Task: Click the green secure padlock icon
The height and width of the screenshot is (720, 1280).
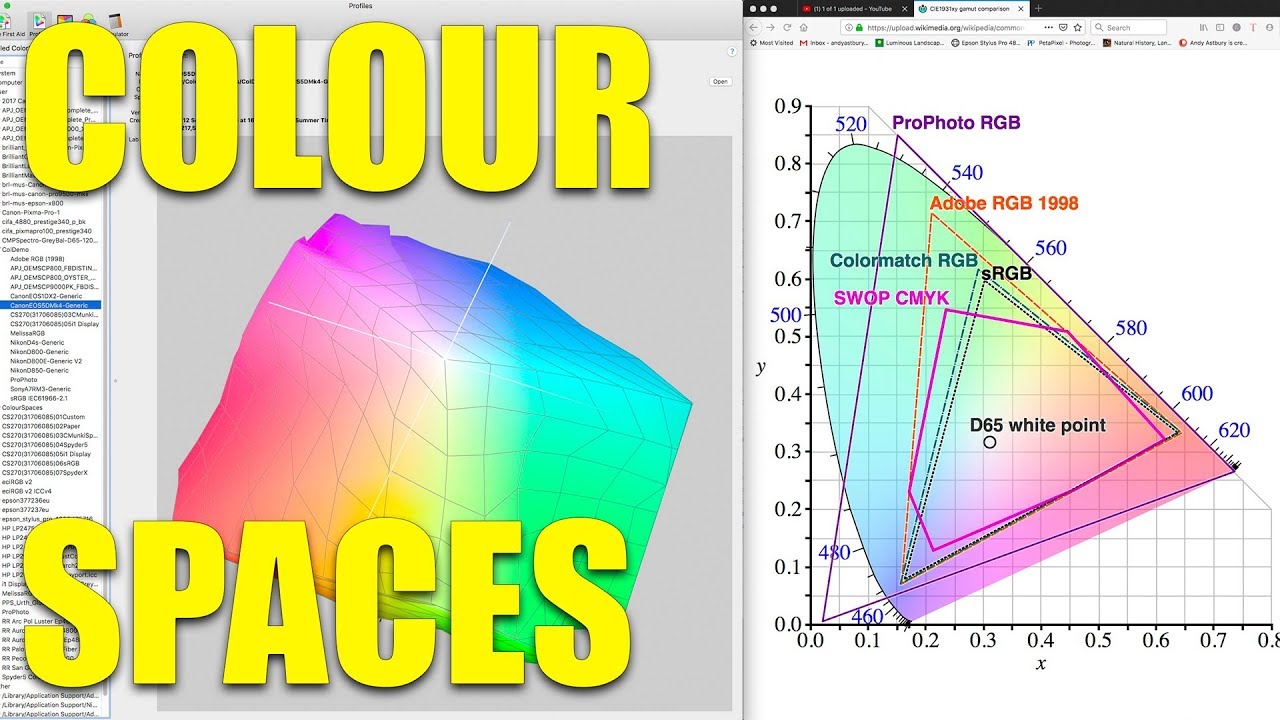Action: pos(859,28)
